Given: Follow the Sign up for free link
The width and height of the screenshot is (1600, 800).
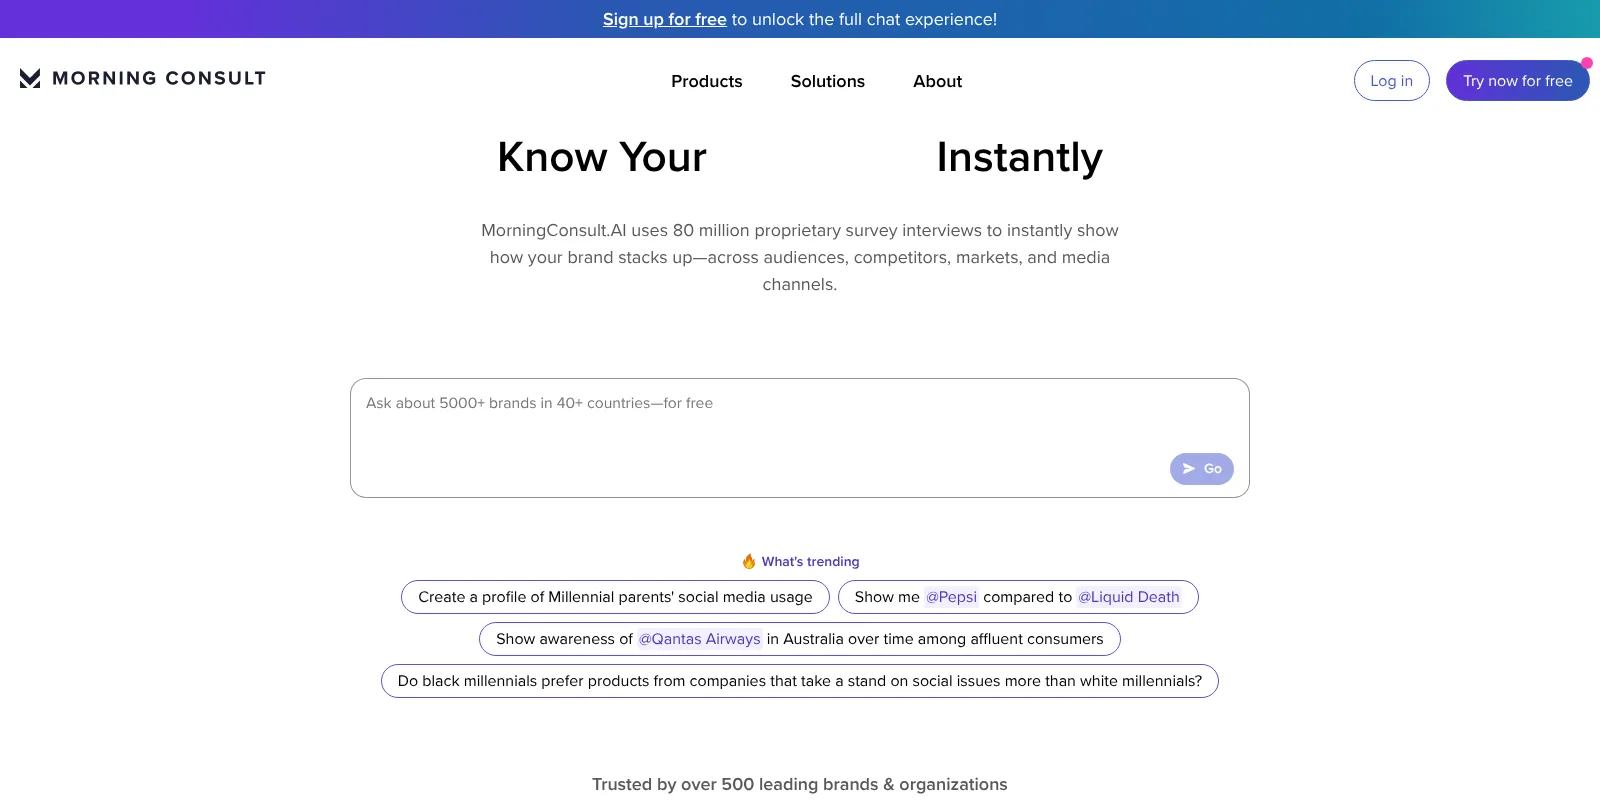Looking at the screenshot, I should pos(665,19).
